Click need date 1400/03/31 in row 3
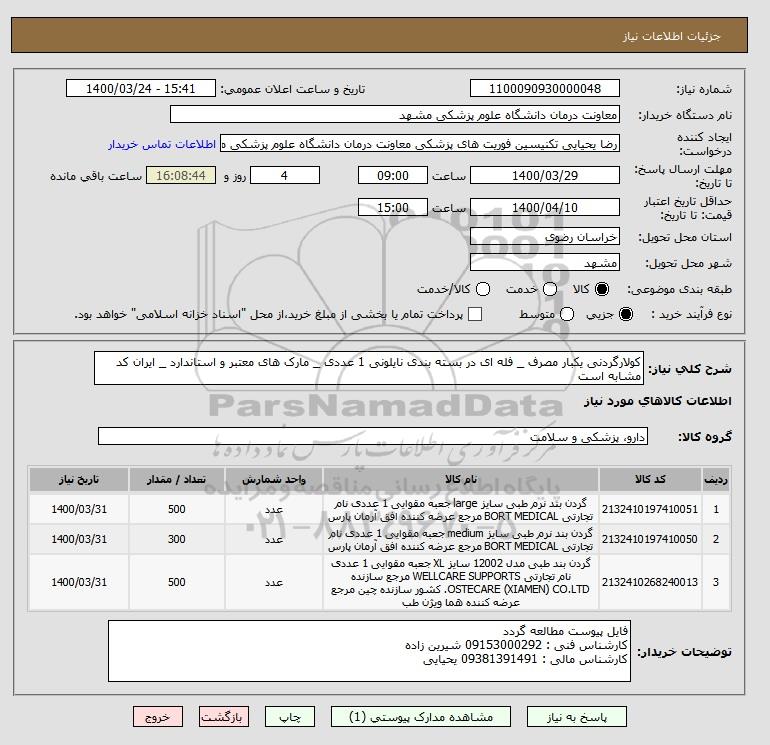770x745 pixels. tap(79, 582)
